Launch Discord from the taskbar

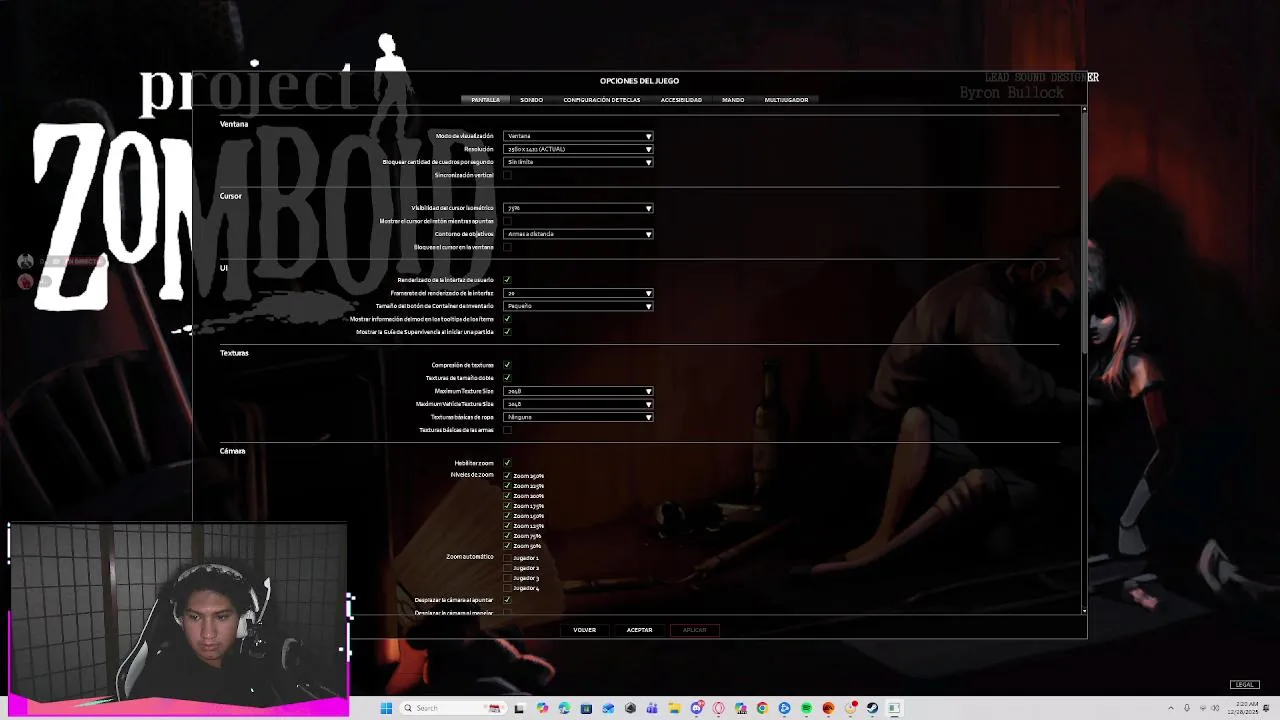tap(698, 708)
